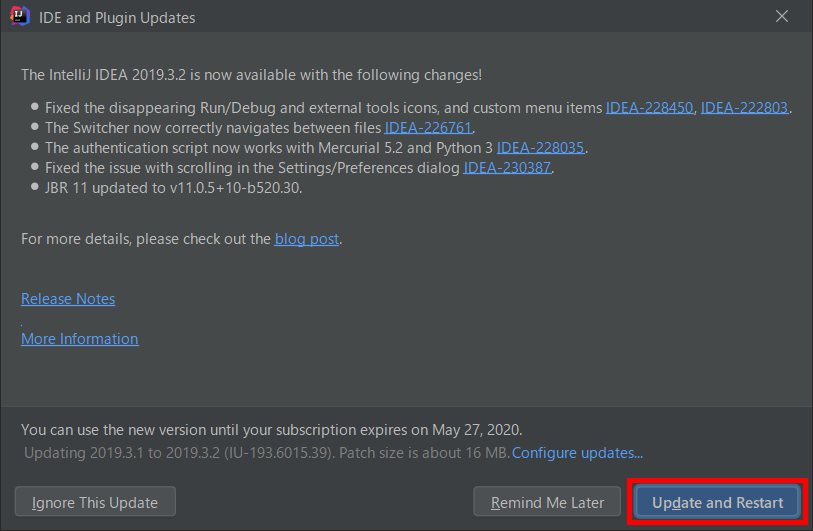The height and width of the screenshot is (531, 813).
Task: Click the IntelliJ IDEA 2019.3.2 availability heading
Action: [251, 75]
